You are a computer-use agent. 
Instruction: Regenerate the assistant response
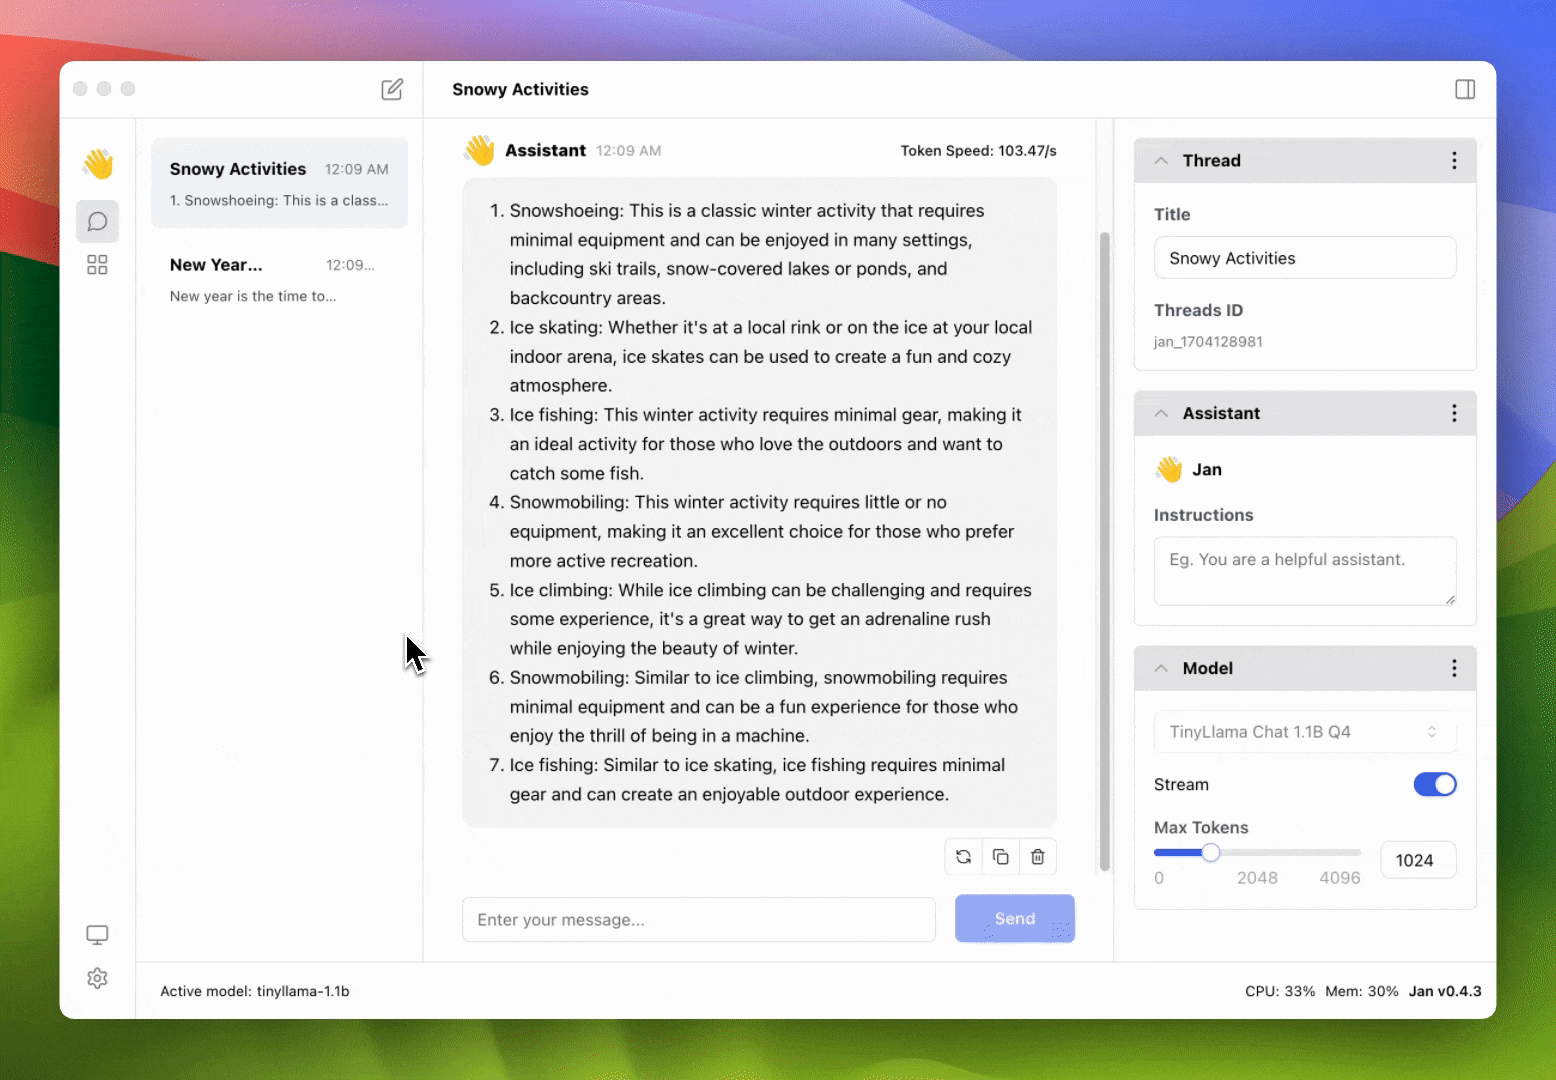(x=963, y=857)
